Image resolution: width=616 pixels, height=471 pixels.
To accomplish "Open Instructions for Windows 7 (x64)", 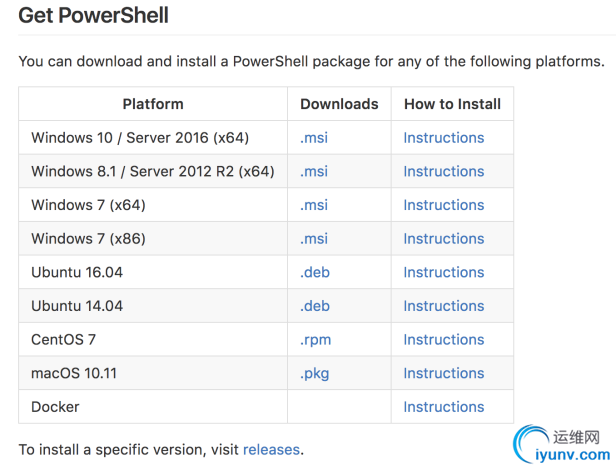I will click(x=443, y=205).
